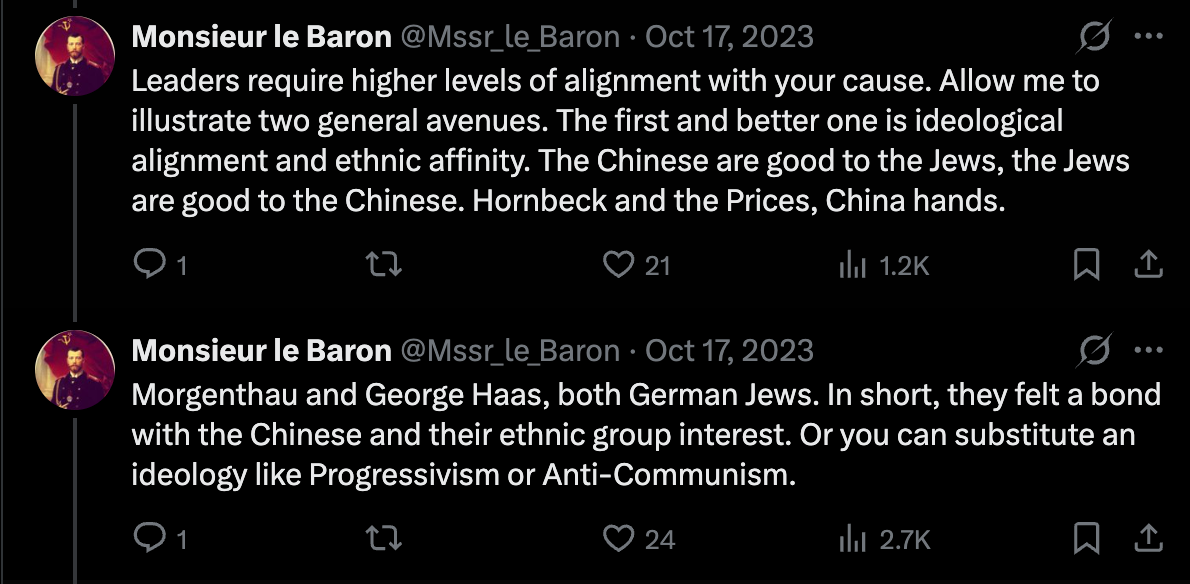
Task: Like the first tweet with 21 likes
Action: click(621, 265)
